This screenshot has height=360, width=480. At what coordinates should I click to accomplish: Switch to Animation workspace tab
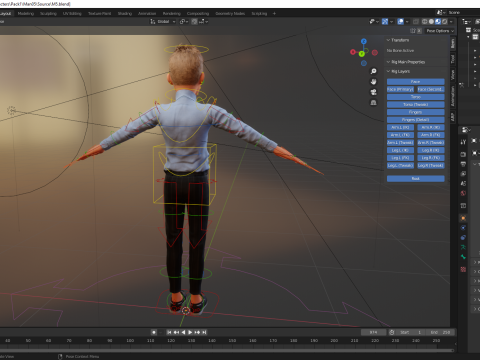[x=147, y=13]
